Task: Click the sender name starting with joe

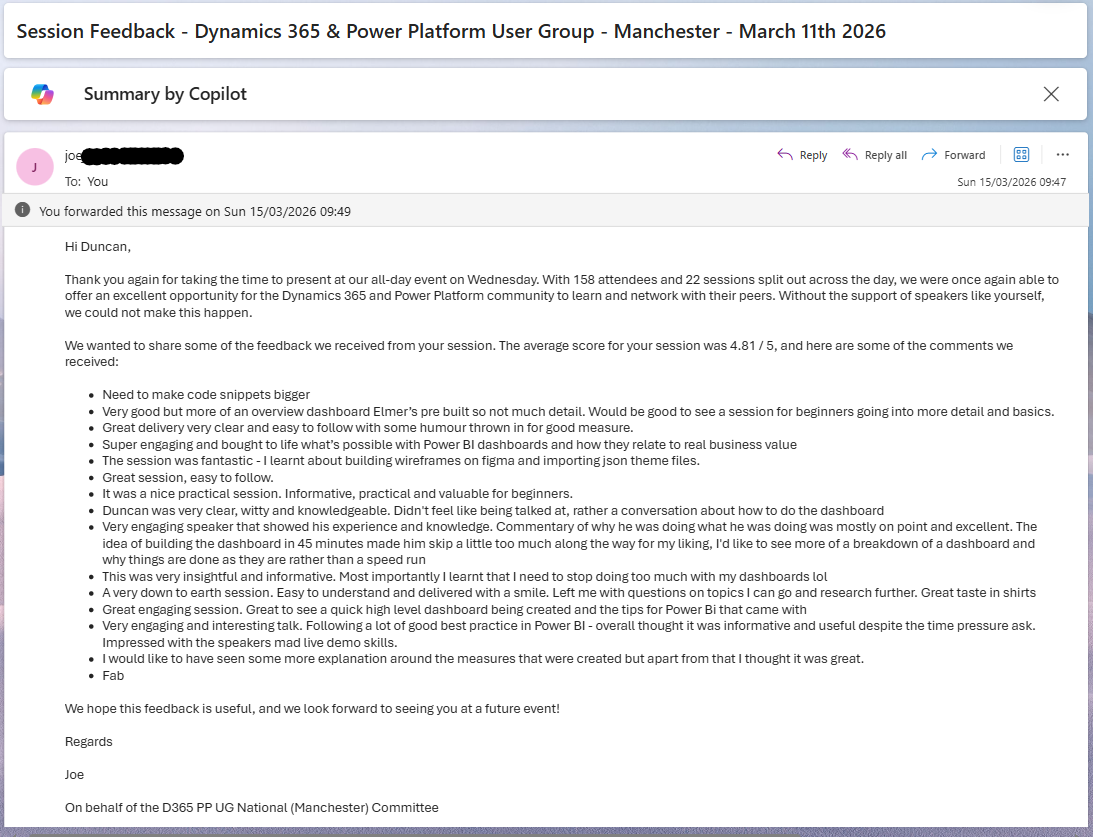Action: pyautogui.click(x=124, y=155)
